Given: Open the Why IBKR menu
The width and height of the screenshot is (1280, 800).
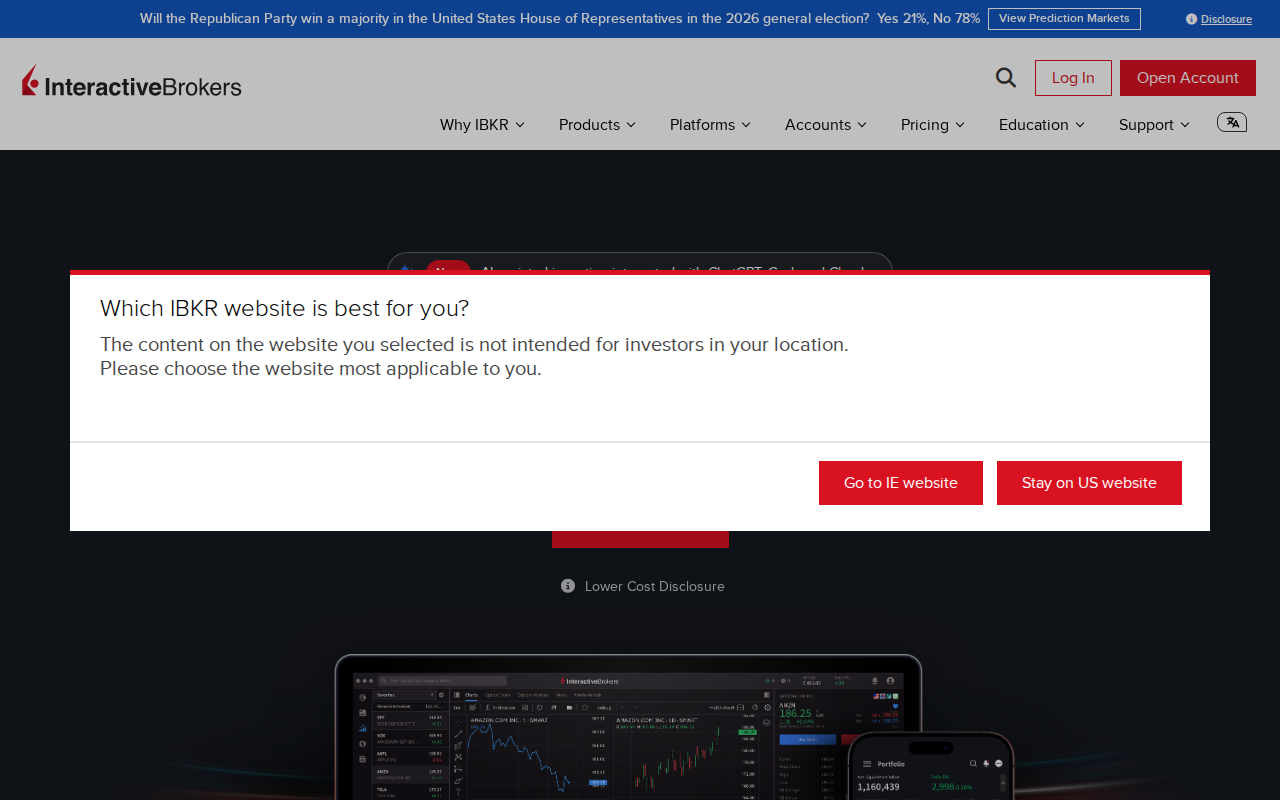Looking at the screenshot, I should point(482,125).
